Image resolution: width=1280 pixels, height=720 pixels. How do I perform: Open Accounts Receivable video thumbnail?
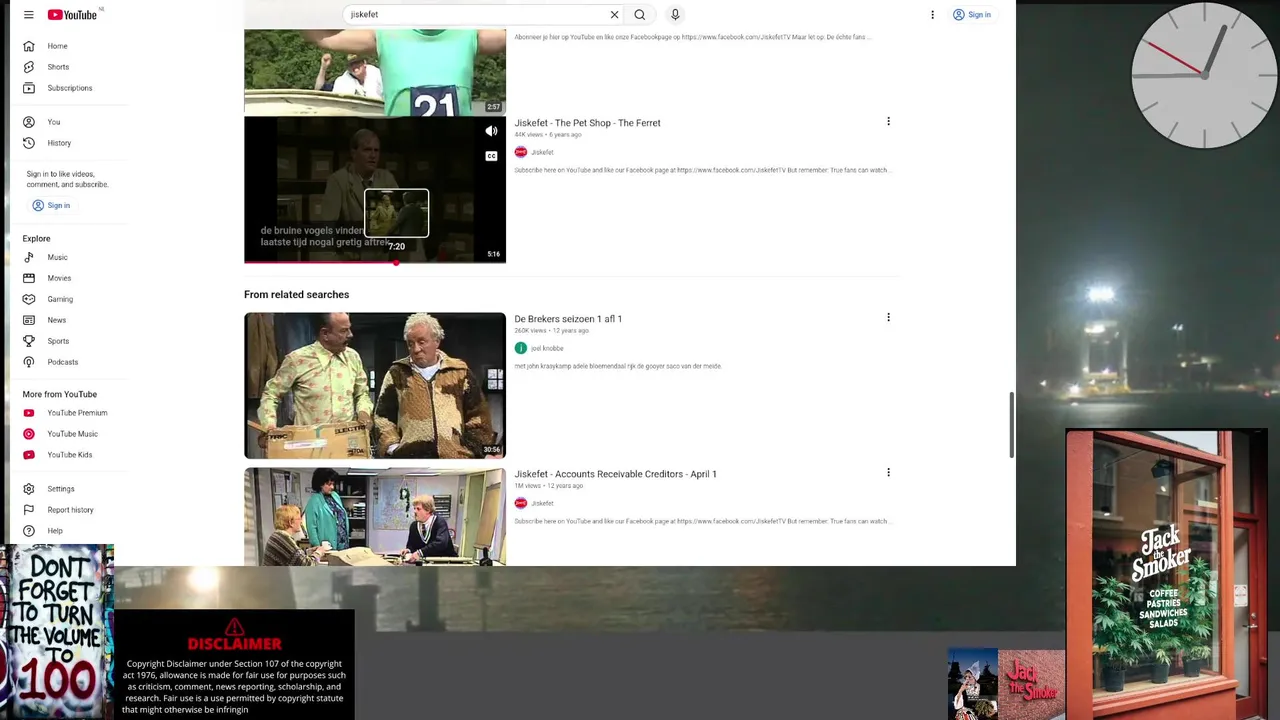click(x=375, y=517)
